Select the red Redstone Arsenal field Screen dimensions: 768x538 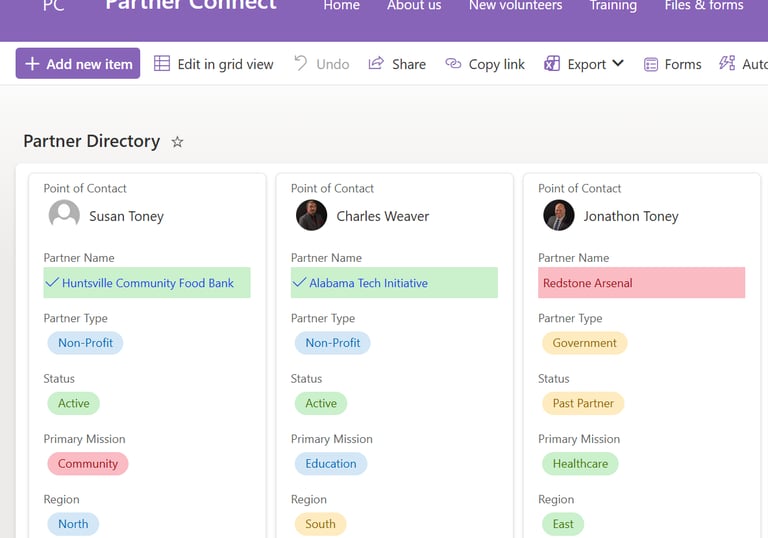[642, 283]
